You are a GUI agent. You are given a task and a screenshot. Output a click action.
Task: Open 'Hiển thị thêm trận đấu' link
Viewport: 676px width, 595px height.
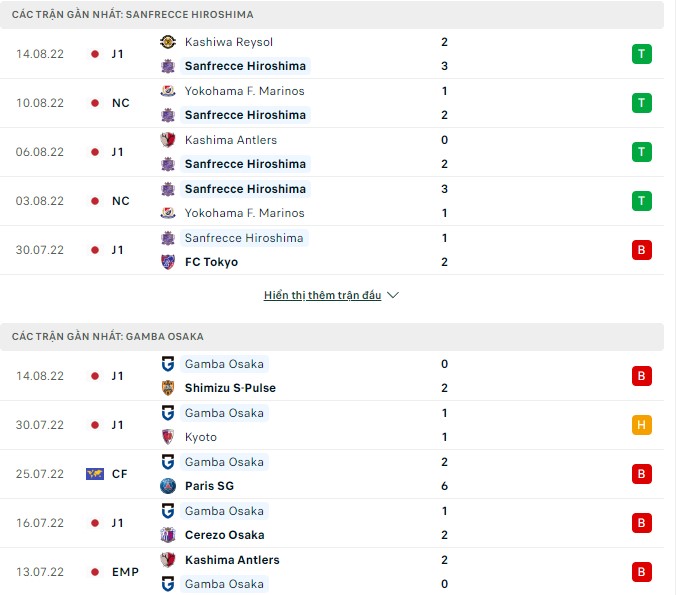pos(322,296)
